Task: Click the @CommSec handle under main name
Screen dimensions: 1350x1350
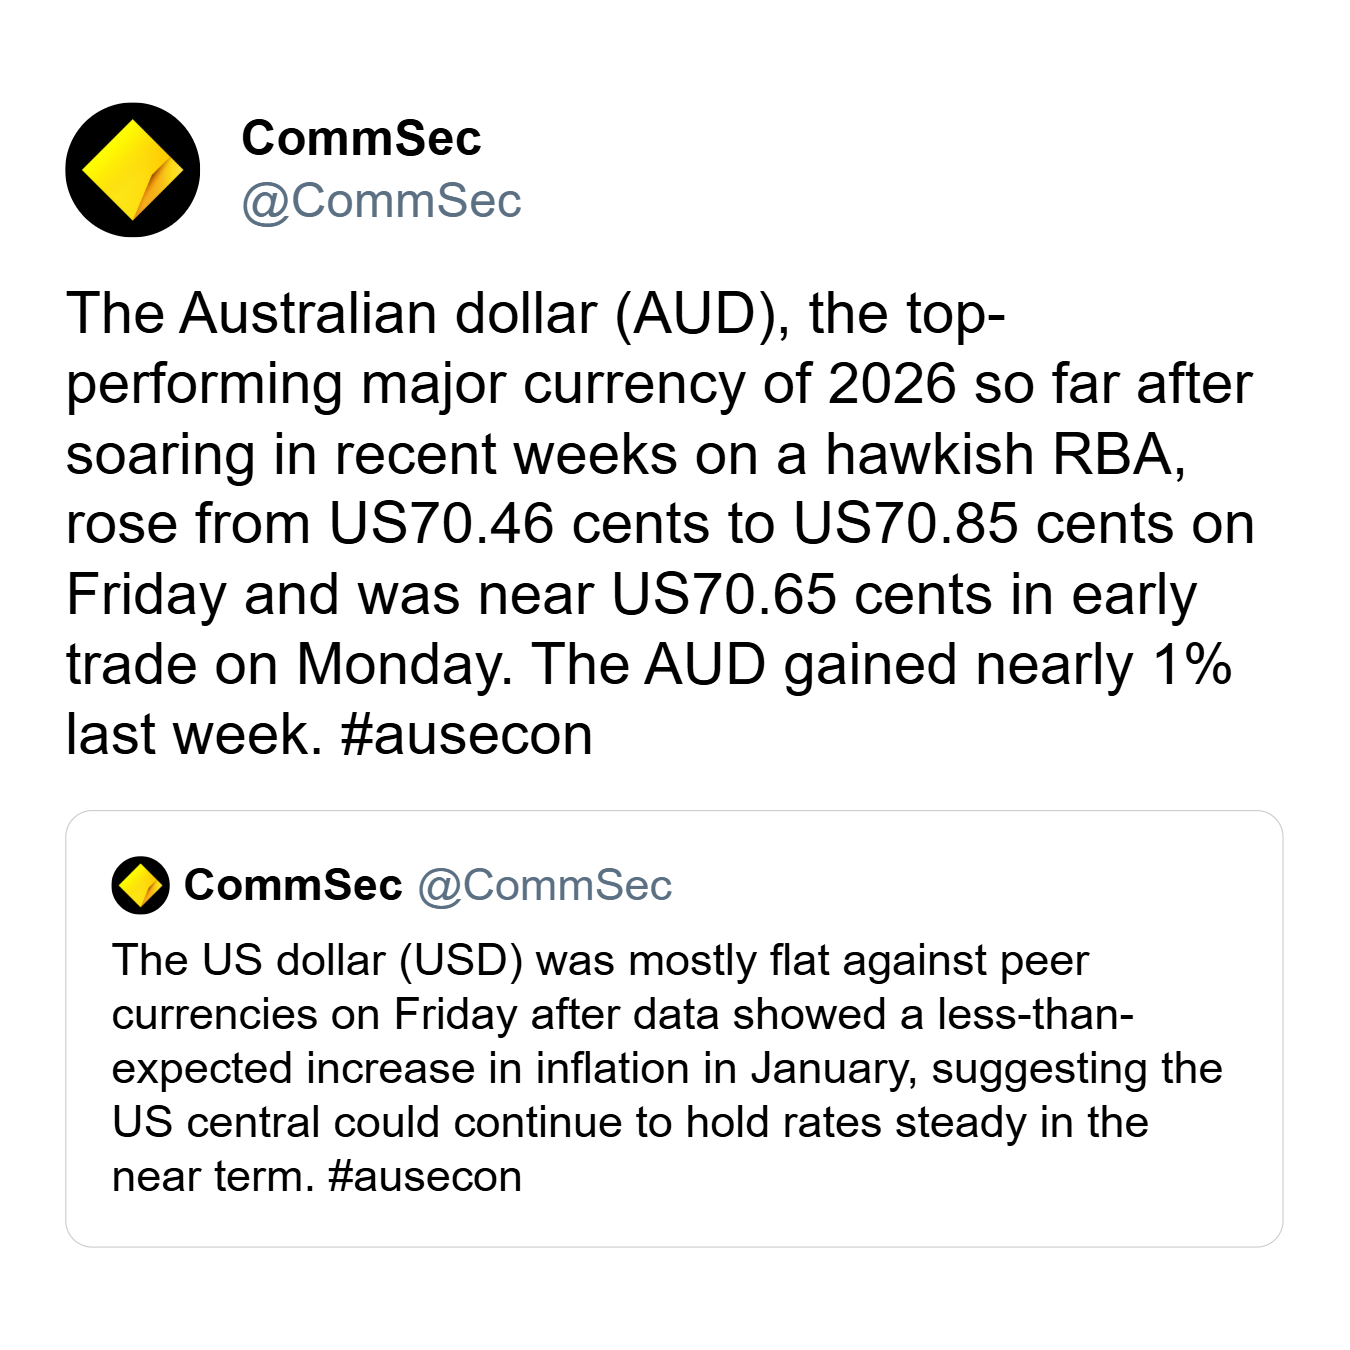Action: tap(381, 201)
